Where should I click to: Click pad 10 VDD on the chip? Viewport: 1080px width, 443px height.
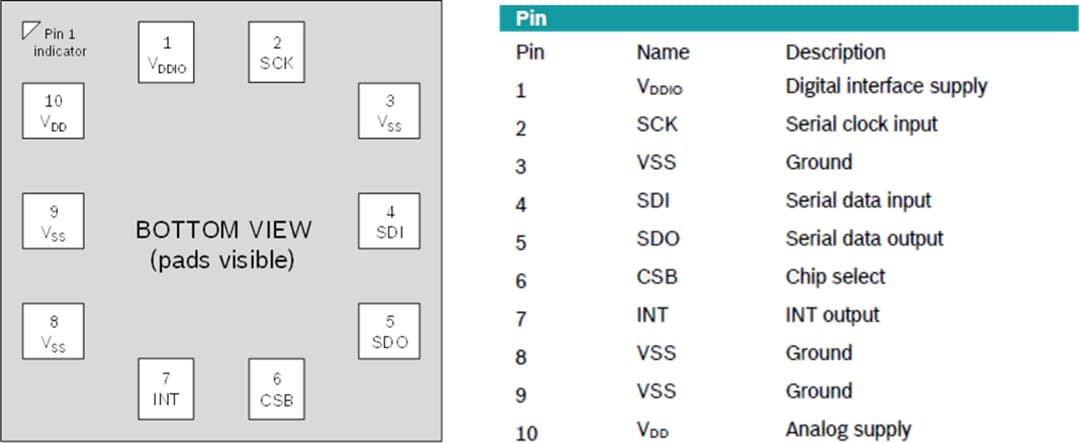coord(53,111)
